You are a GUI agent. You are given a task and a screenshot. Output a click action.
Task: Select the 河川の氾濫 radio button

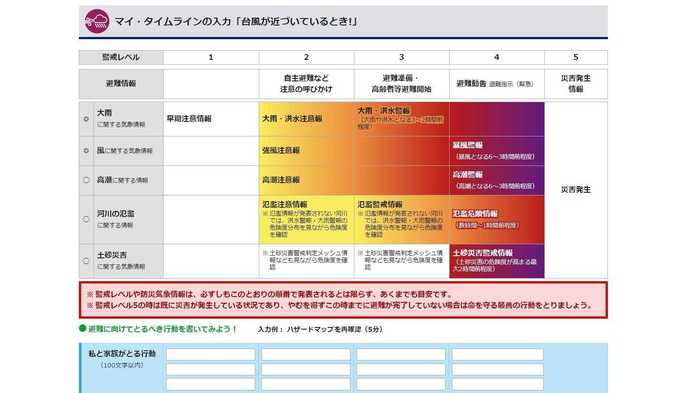(86, 219)
